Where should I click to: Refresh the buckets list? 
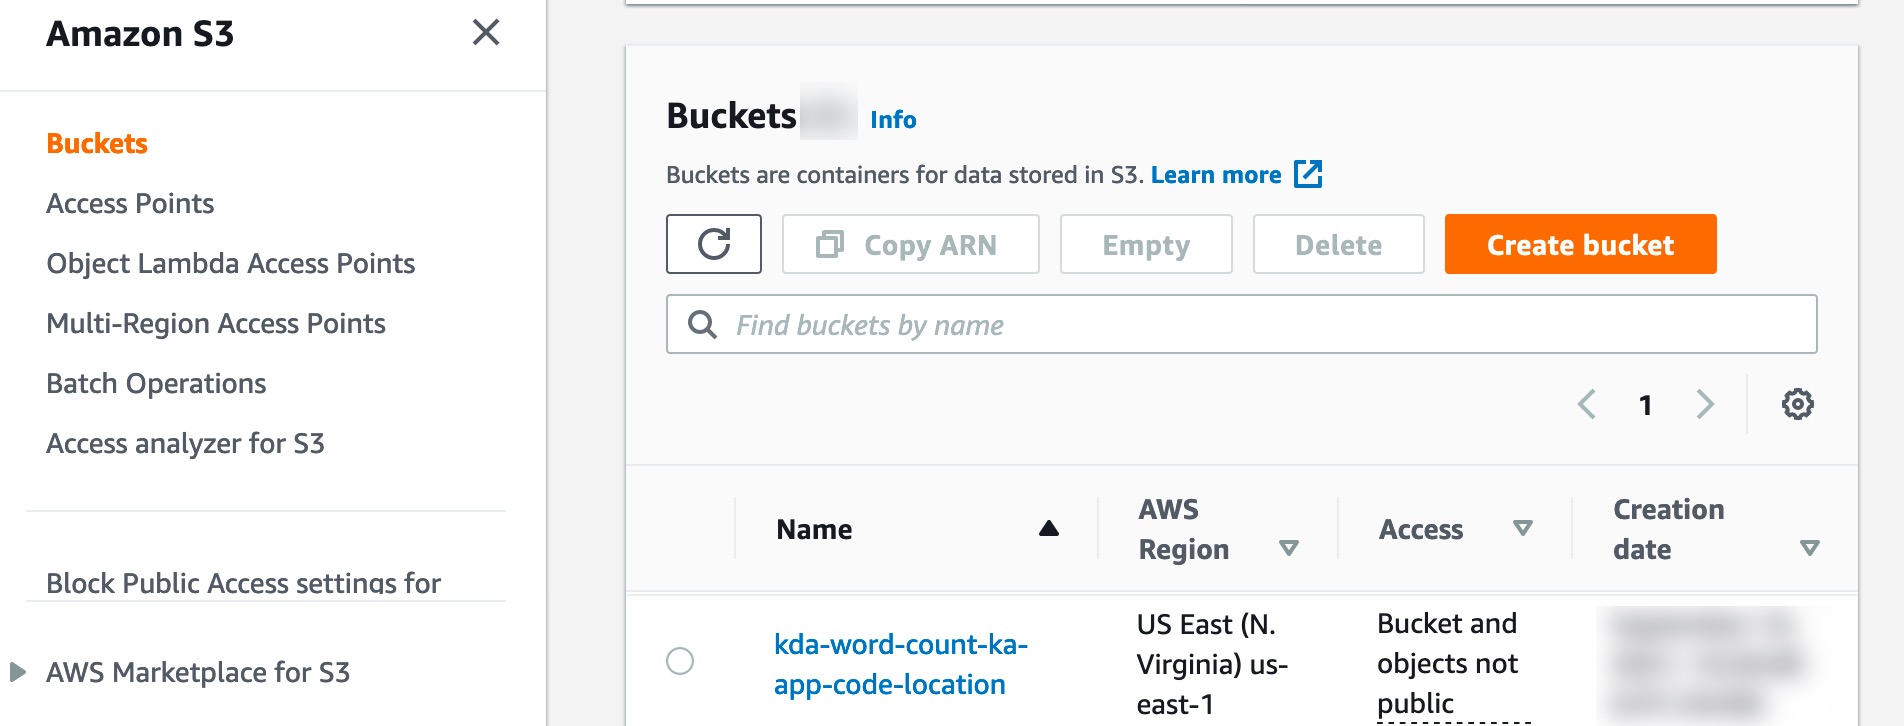point(714,244)
